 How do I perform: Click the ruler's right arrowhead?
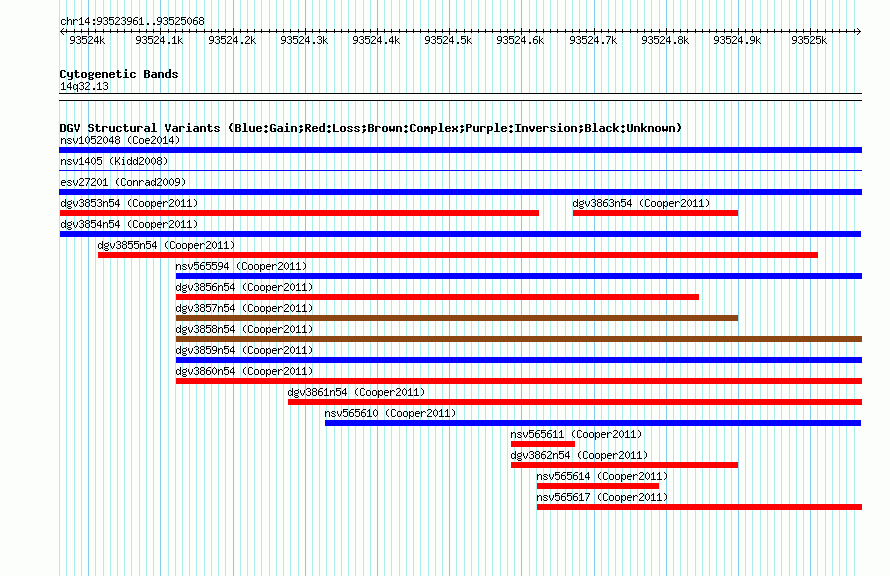[x=858, y=32]
